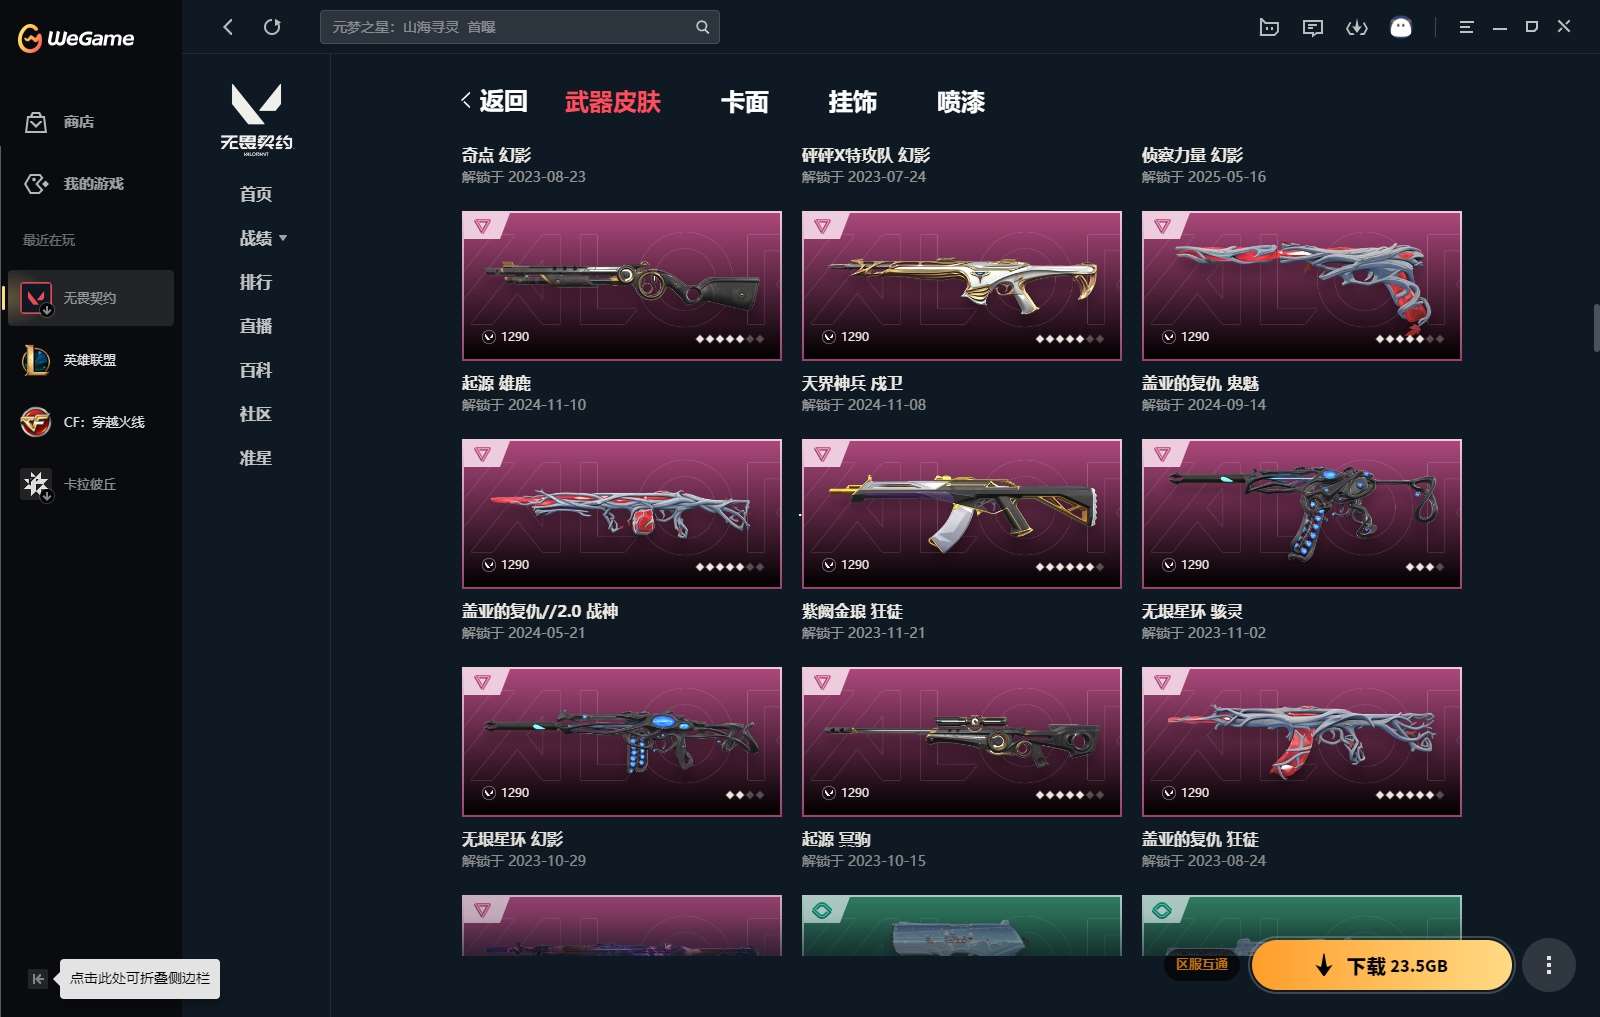Screen dimensions: 1600x1017
Task: Switch to the 喷漆 tab
Action: pos(961,102)
